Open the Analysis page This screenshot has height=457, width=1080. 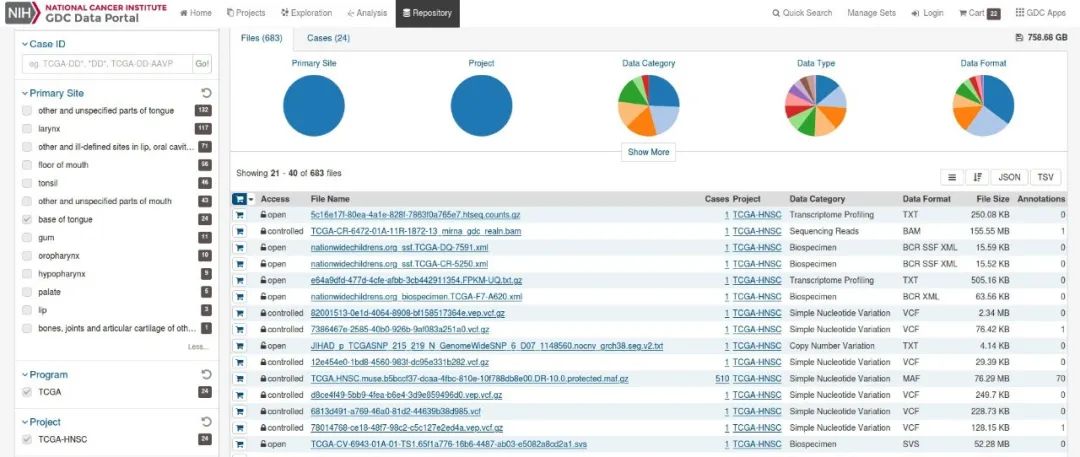coord(367,13)
